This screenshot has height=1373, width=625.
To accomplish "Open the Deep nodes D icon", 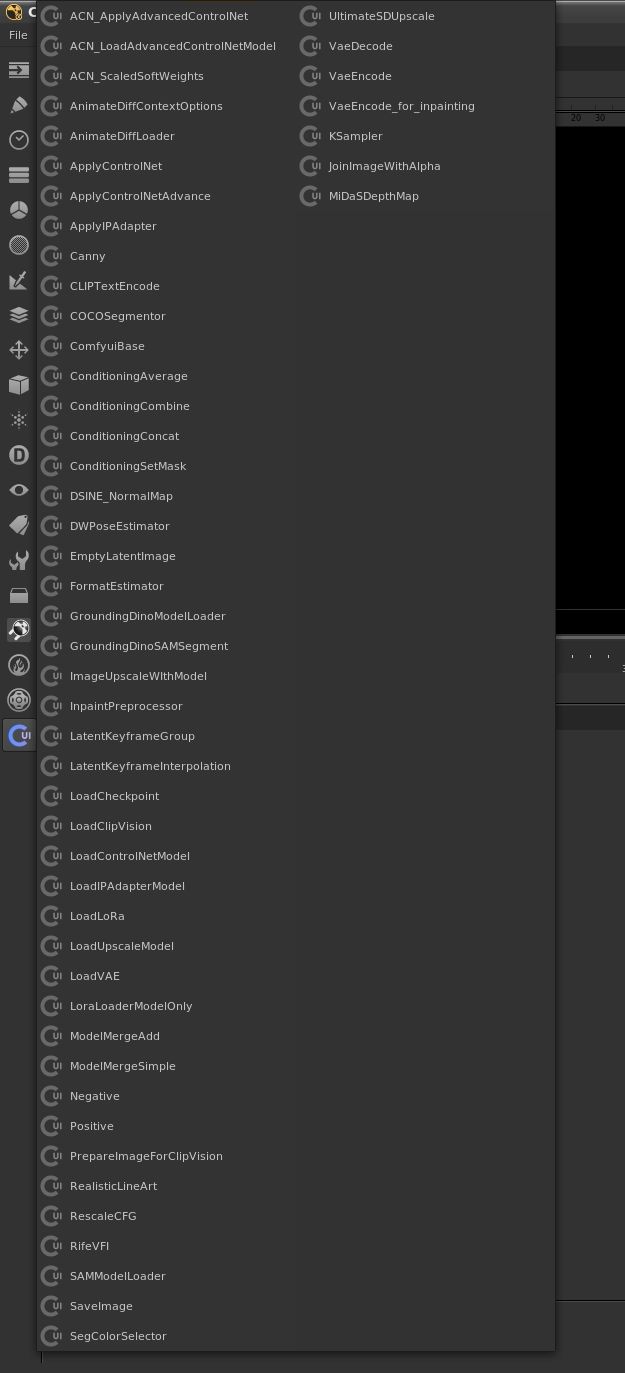I will (x=18, y=455).
